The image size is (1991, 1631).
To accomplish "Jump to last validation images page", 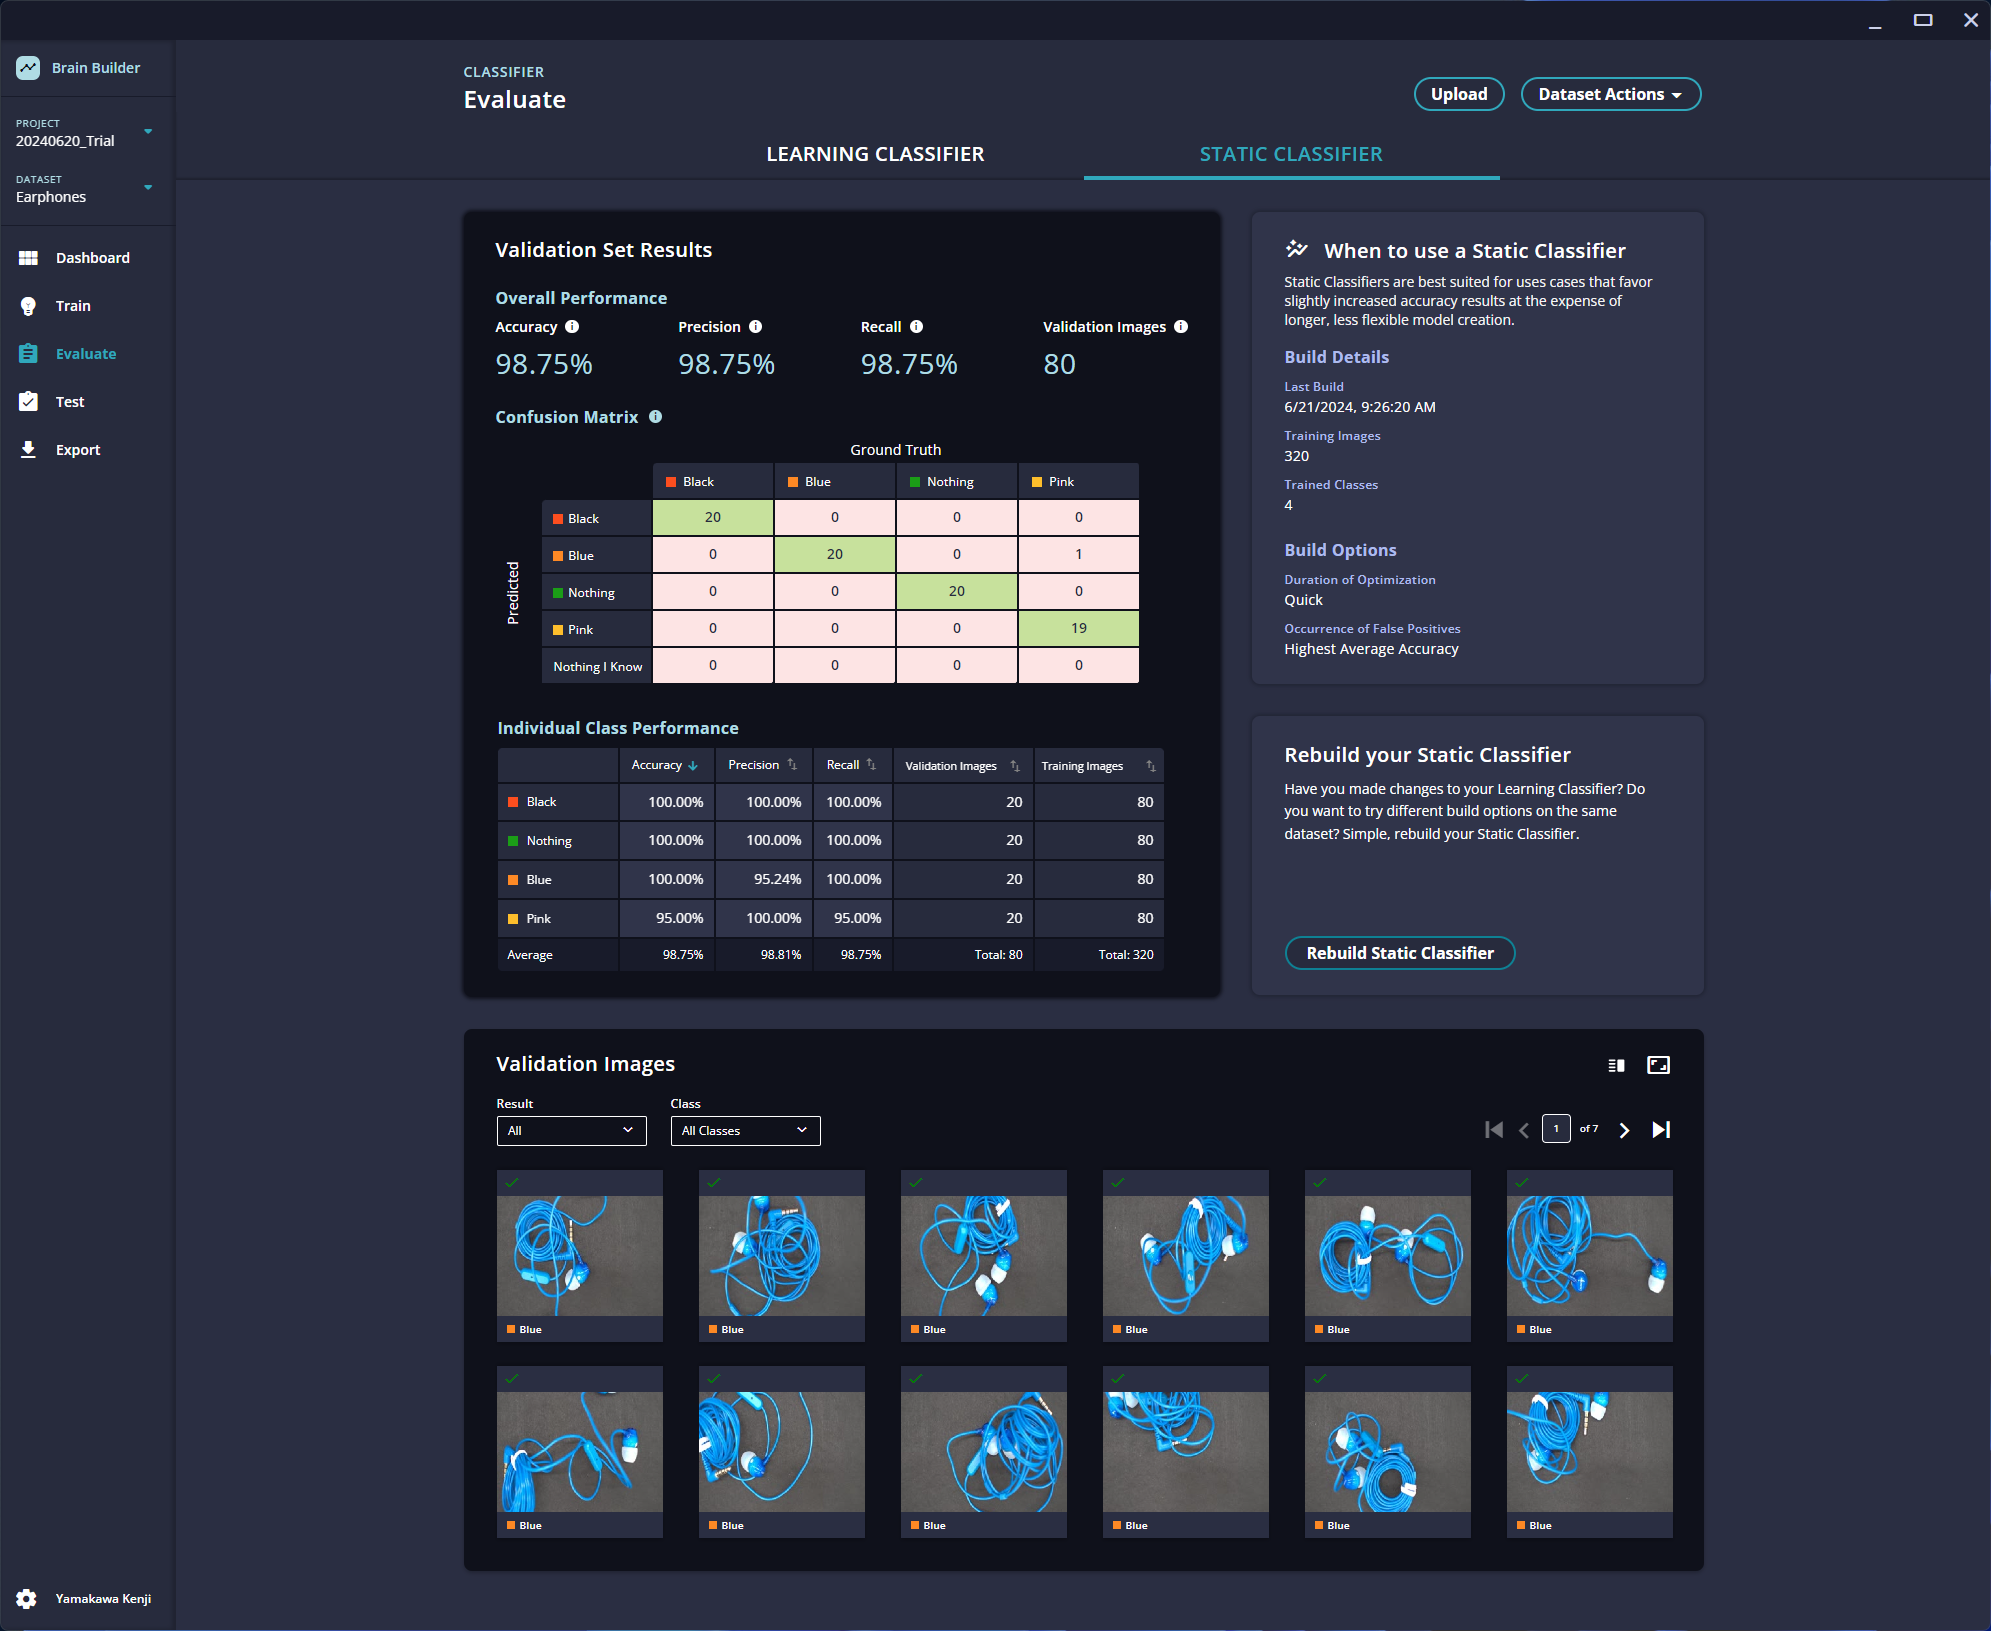I will pyautogui.click(x=1661, y=1130).
